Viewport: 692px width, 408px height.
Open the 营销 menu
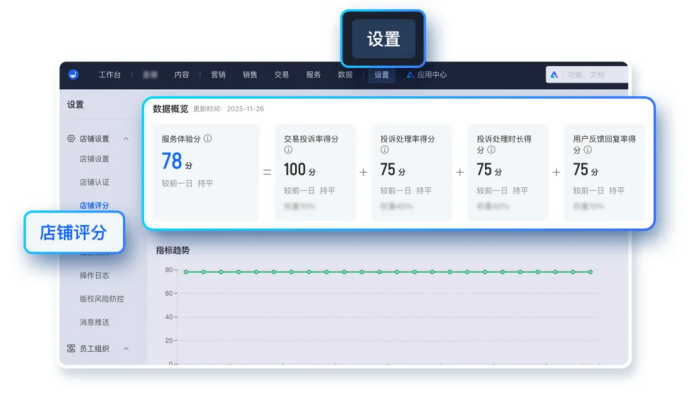(x=218, y=75)
